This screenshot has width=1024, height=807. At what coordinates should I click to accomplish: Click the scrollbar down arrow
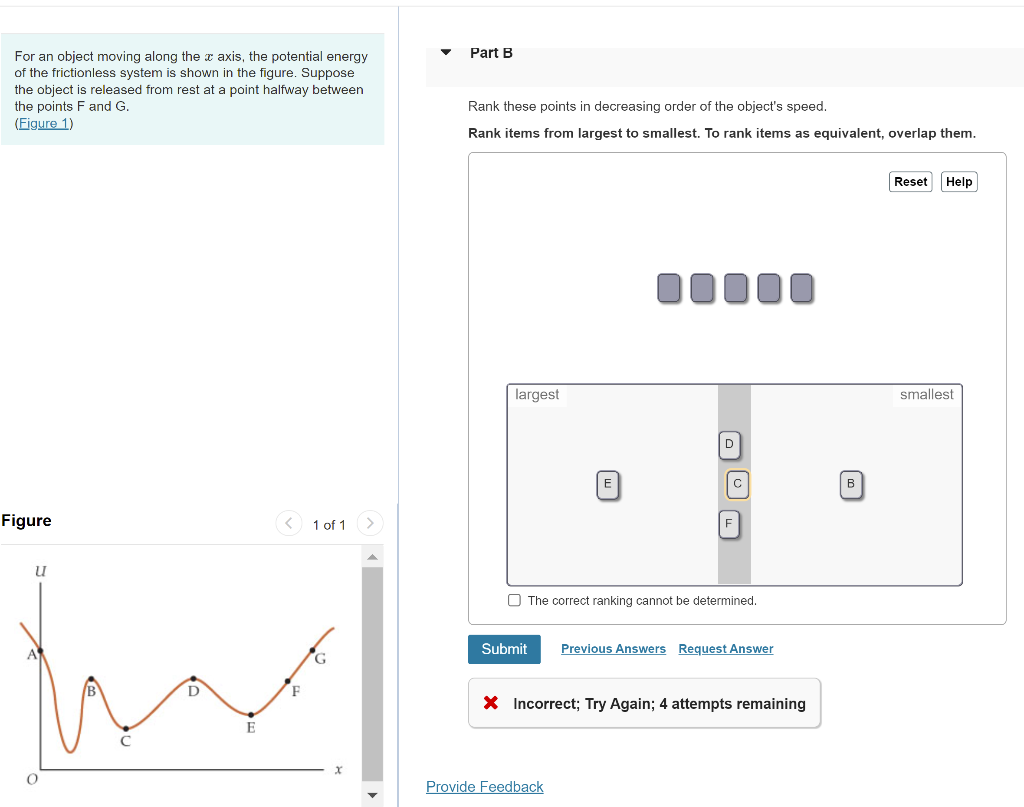pyautogui.click(x=372, y=795)
